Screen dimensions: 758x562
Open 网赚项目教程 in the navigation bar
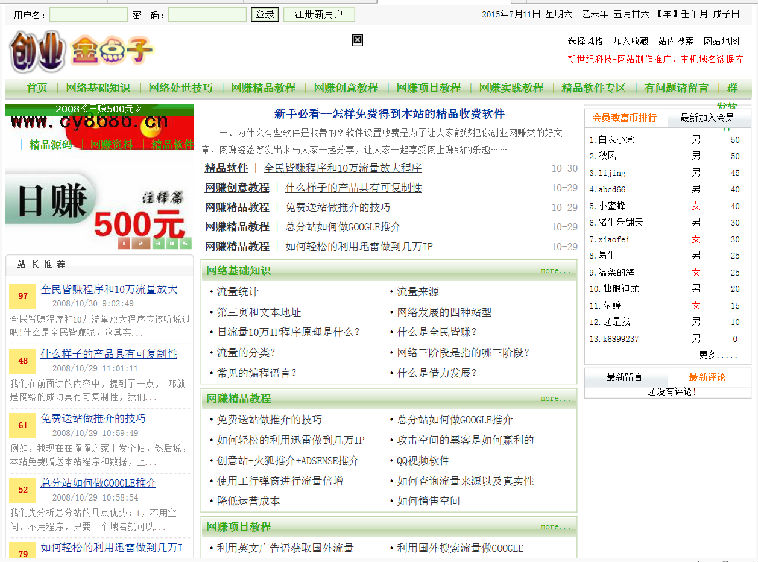click(x=429, y=88)
